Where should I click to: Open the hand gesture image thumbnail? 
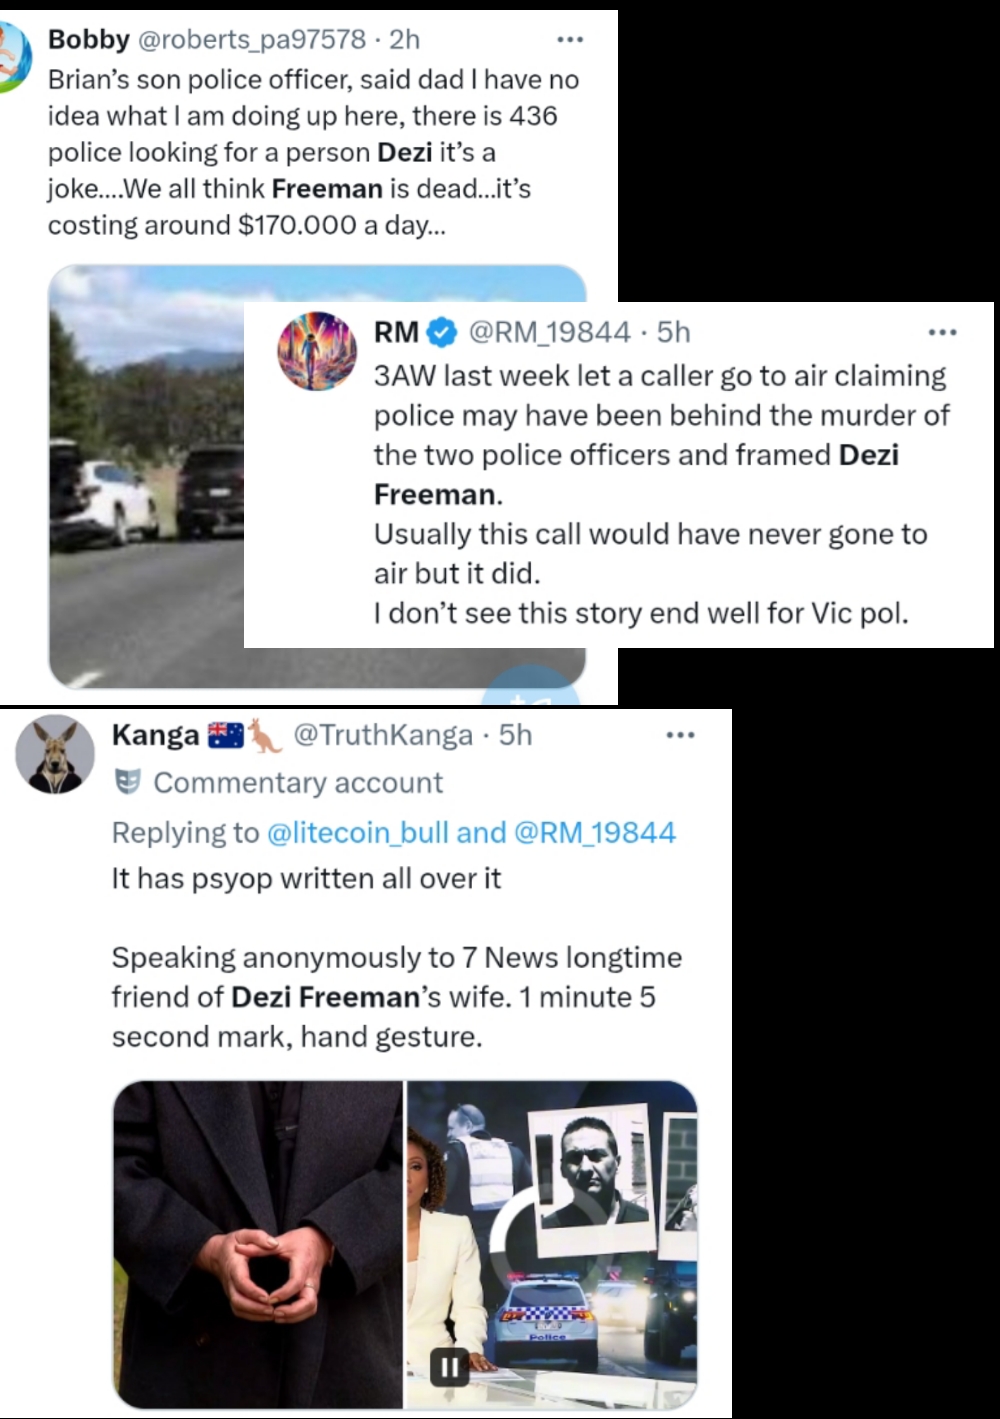click(x=258, y=1245)
